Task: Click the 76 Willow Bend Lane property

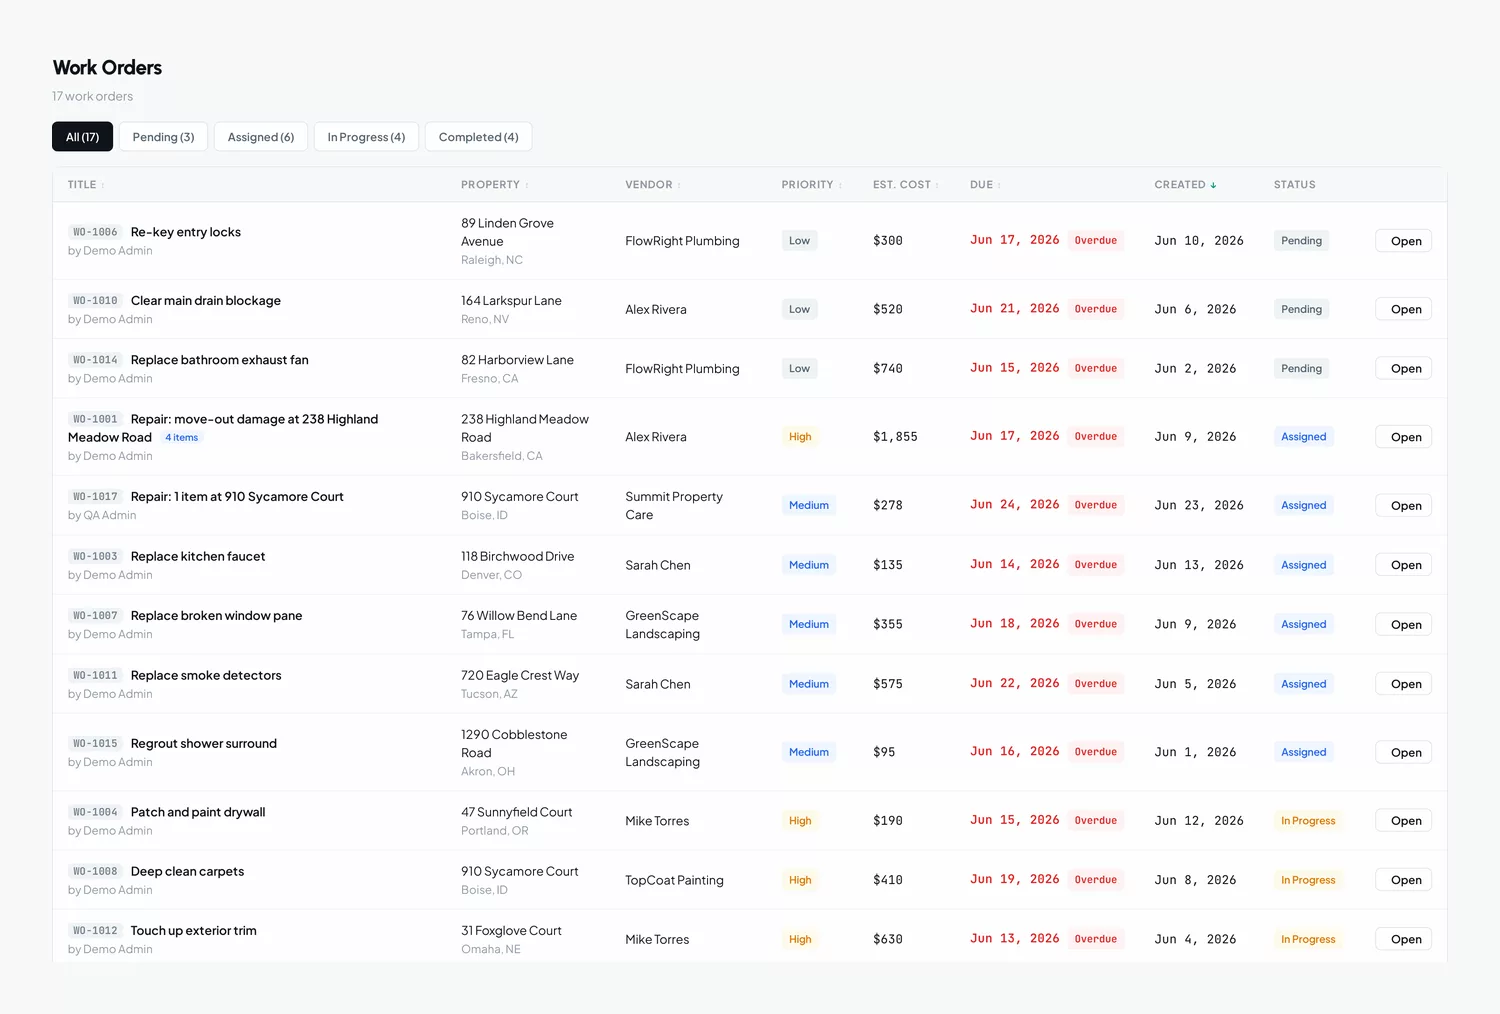Action: 519,616
